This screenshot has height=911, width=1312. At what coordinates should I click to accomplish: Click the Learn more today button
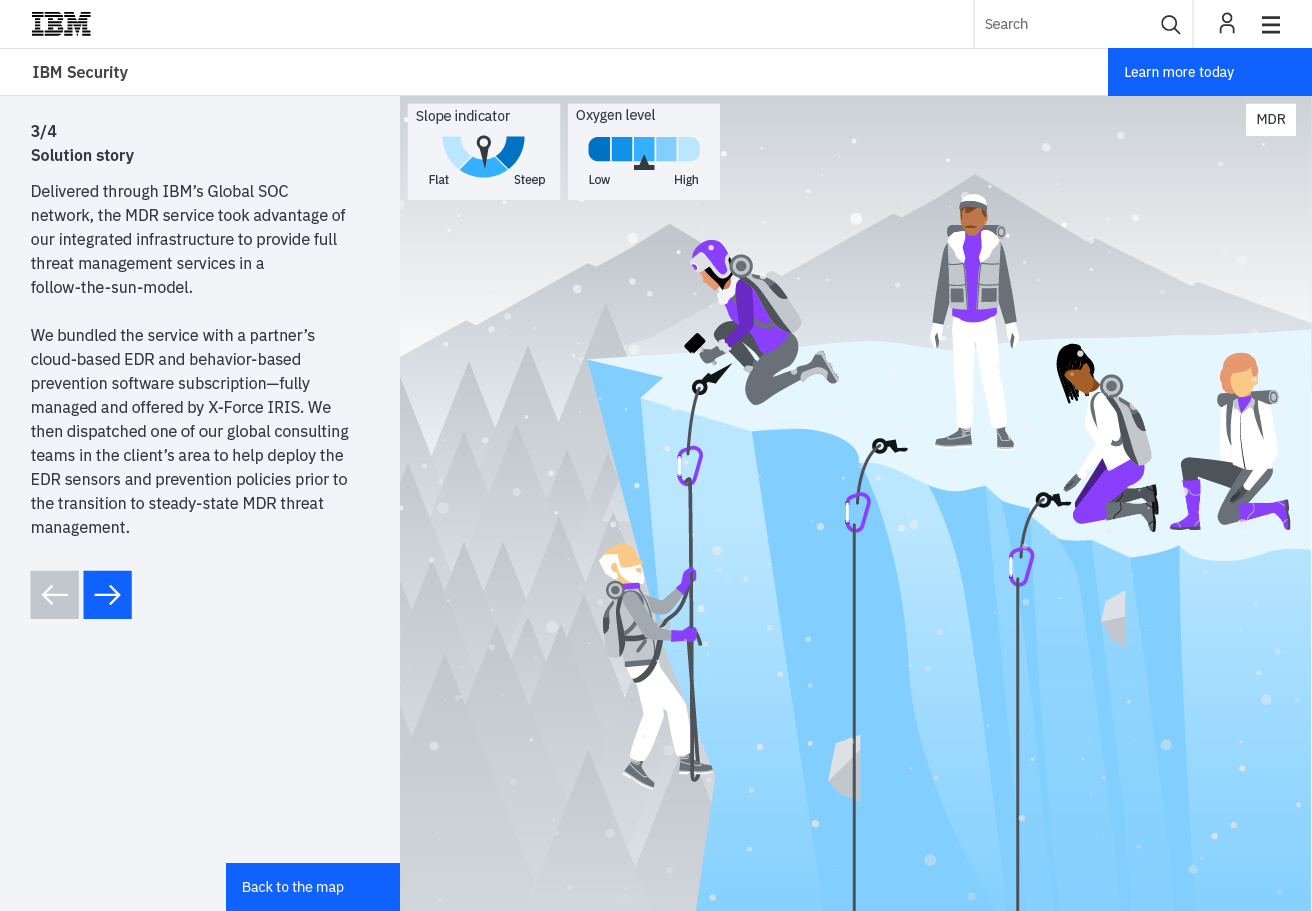click(x=1210, y=72)
